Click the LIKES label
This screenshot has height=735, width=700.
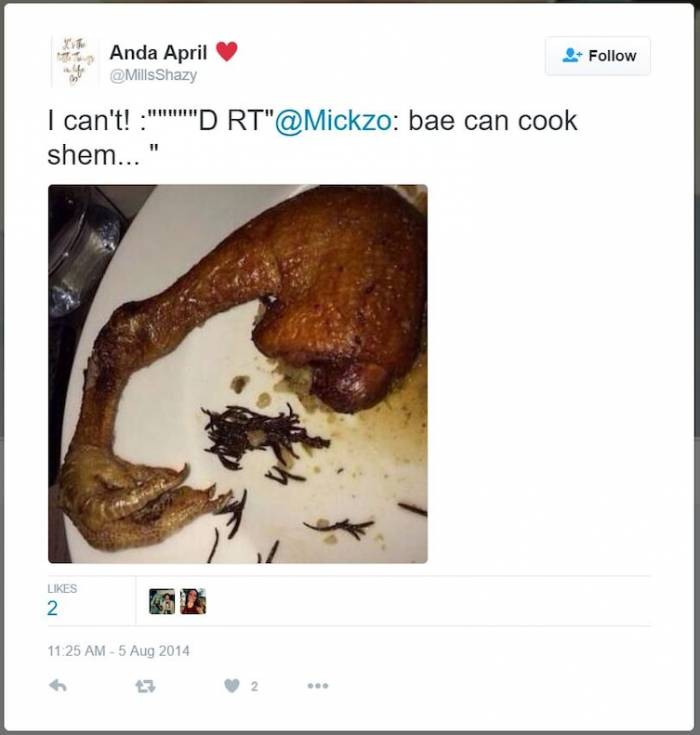(62, 588)
